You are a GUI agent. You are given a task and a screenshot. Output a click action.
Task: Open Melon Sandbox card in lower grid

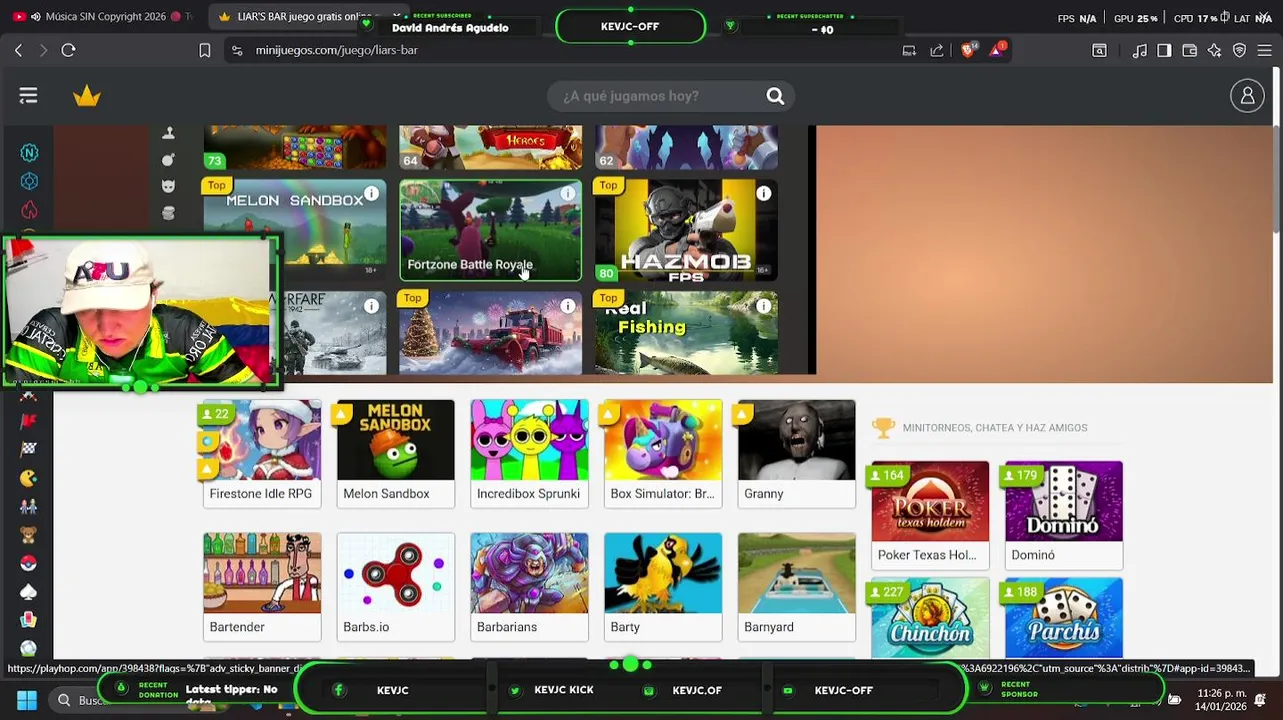(x=395, y=454)
